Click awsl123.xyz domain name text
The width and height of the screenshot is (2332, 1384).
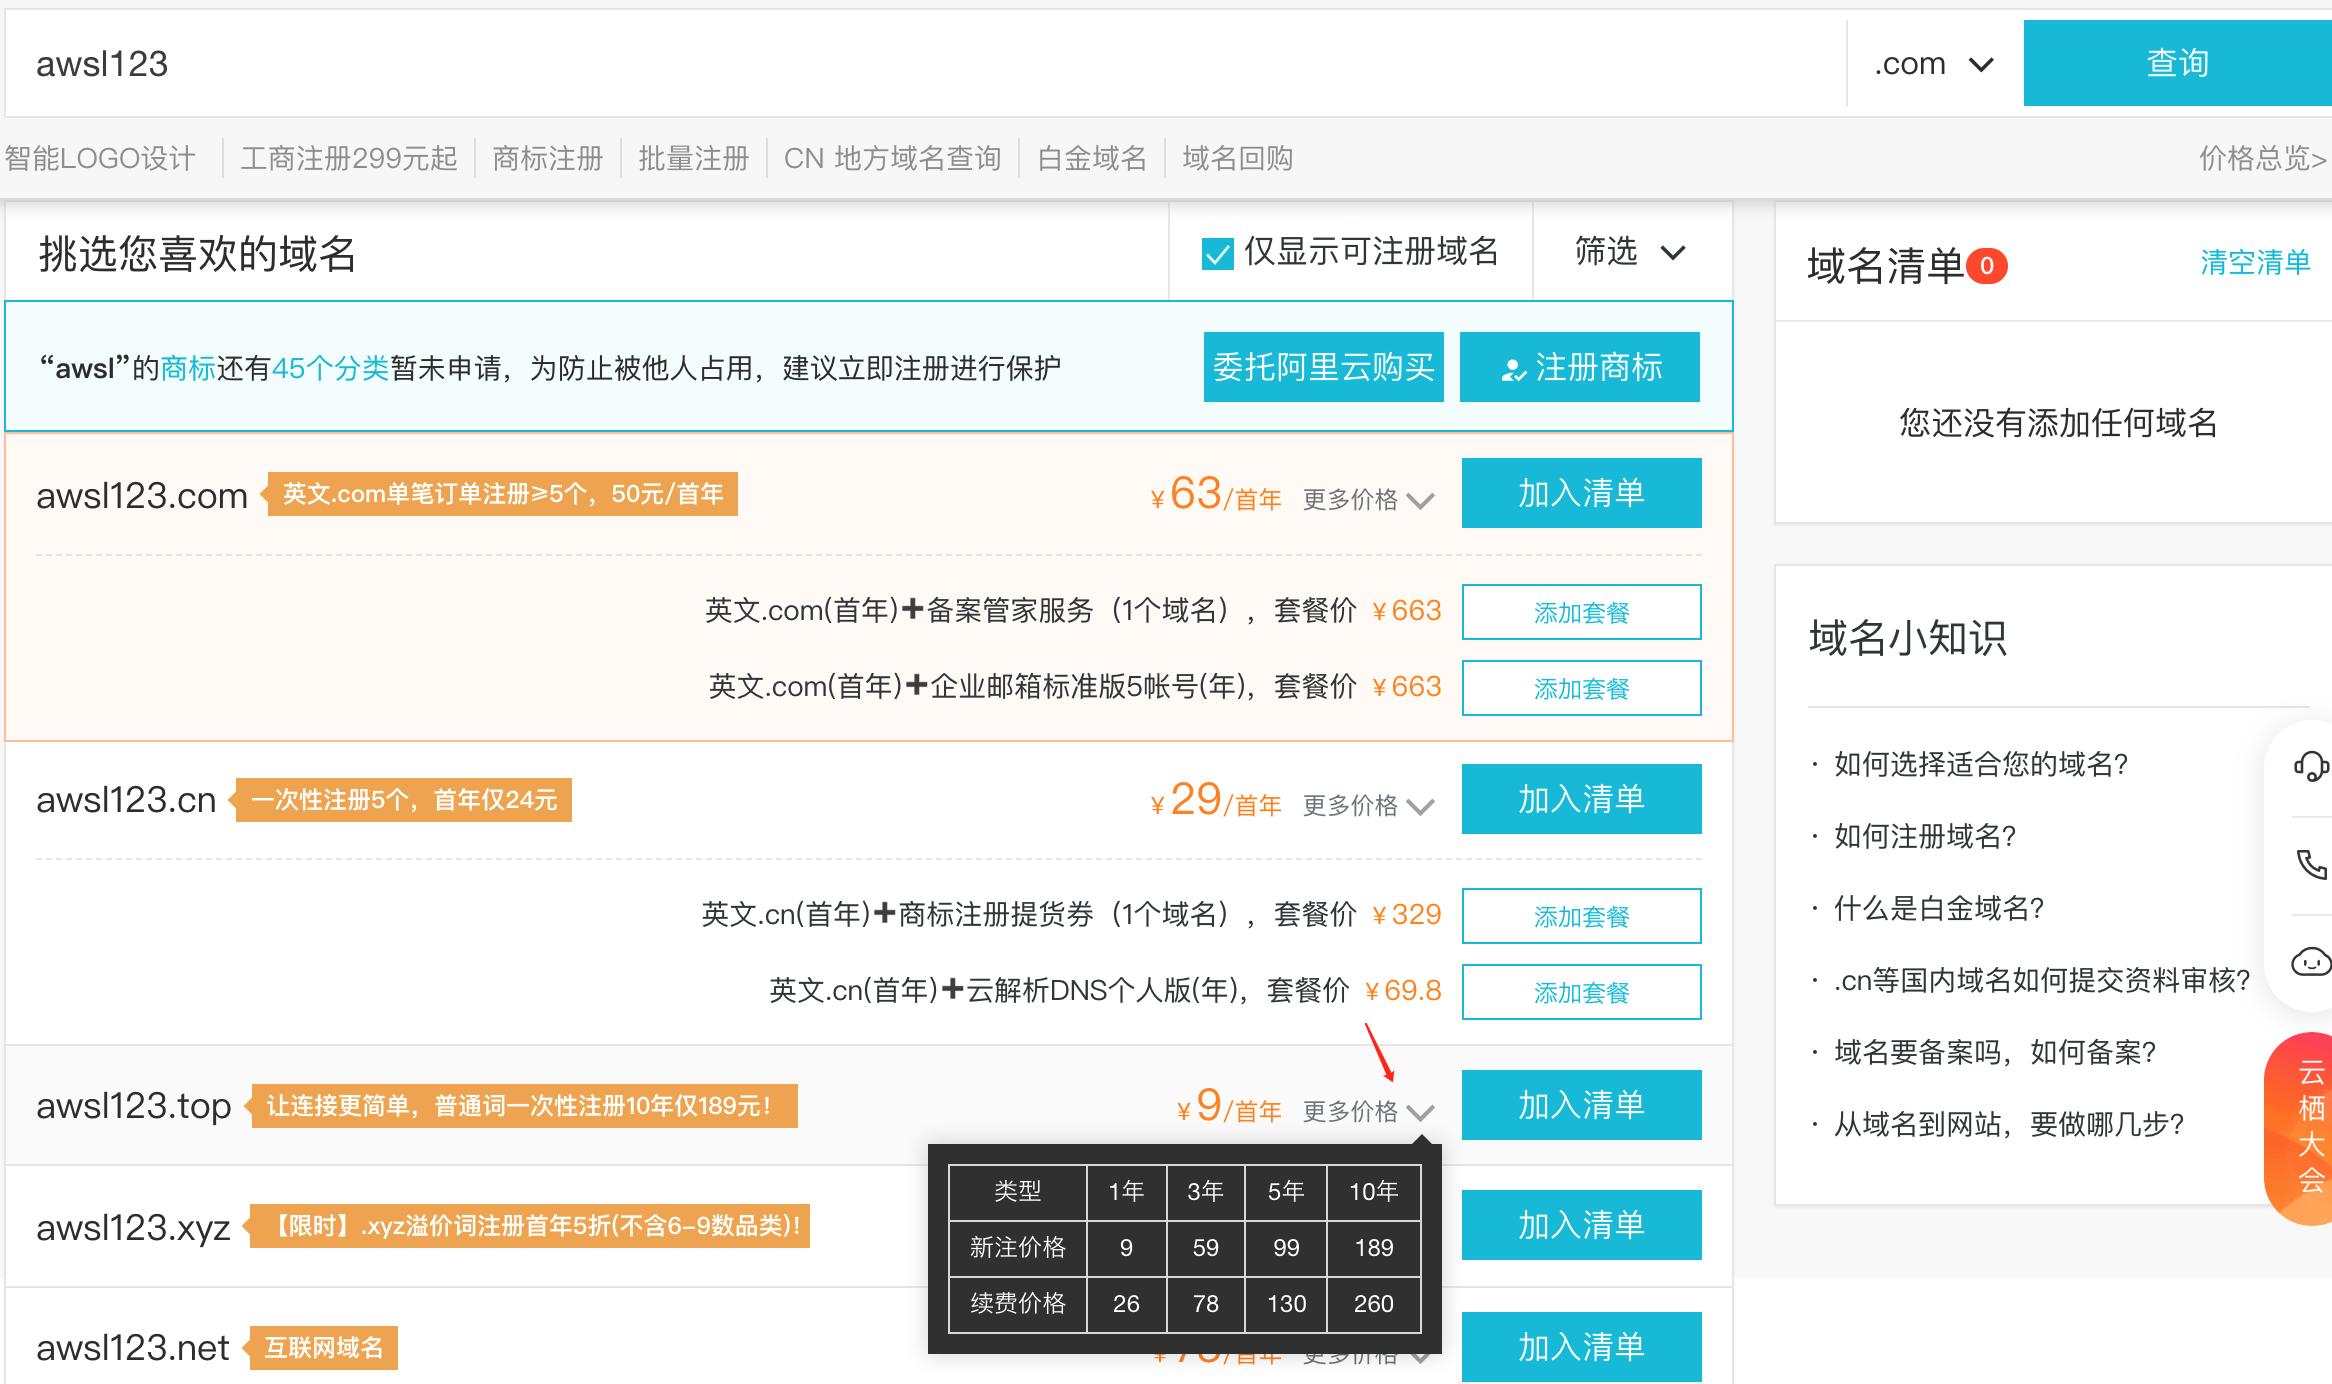(x=134, y=1227)
